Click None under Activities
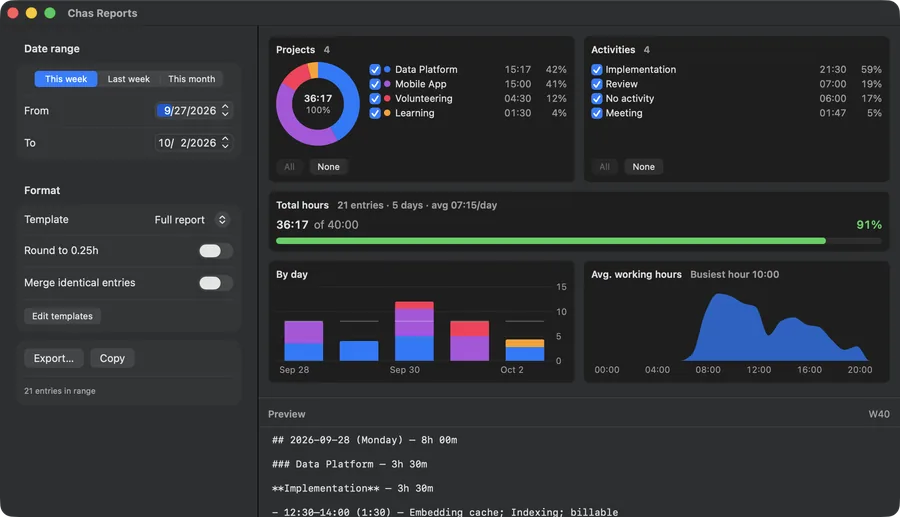This screenshot has height=517, width=900. (643, 167)
